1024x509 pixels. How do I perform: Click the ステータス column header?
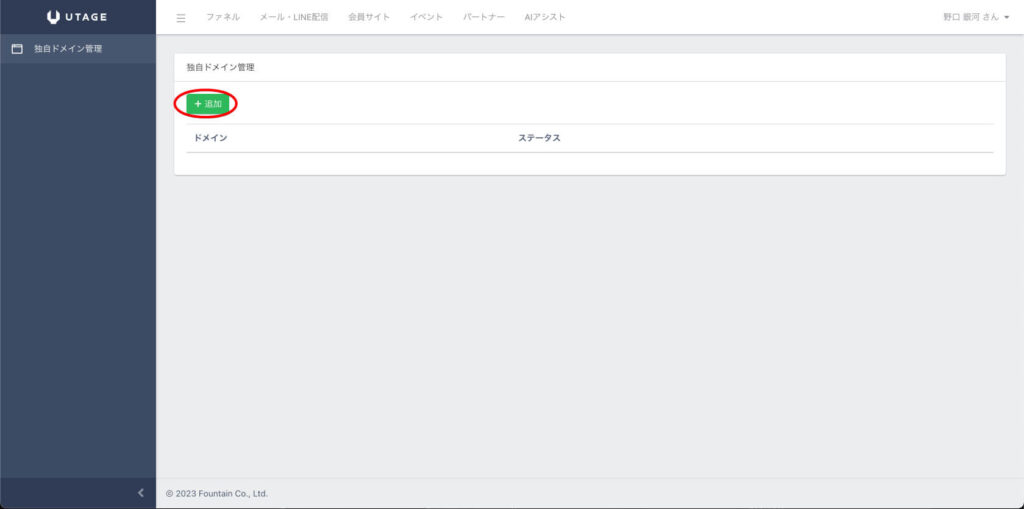pos(539,138)
